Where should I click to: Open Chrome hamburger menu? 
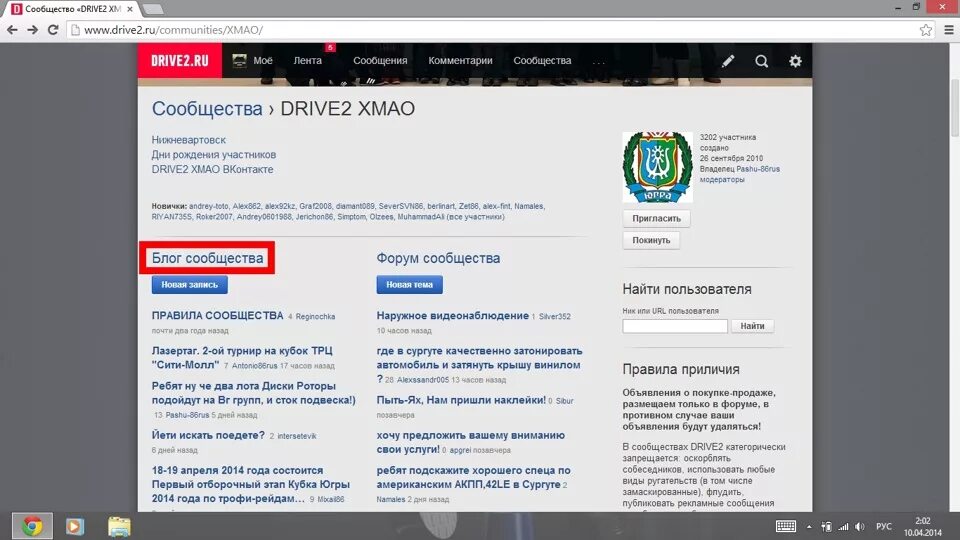[948, 30]
